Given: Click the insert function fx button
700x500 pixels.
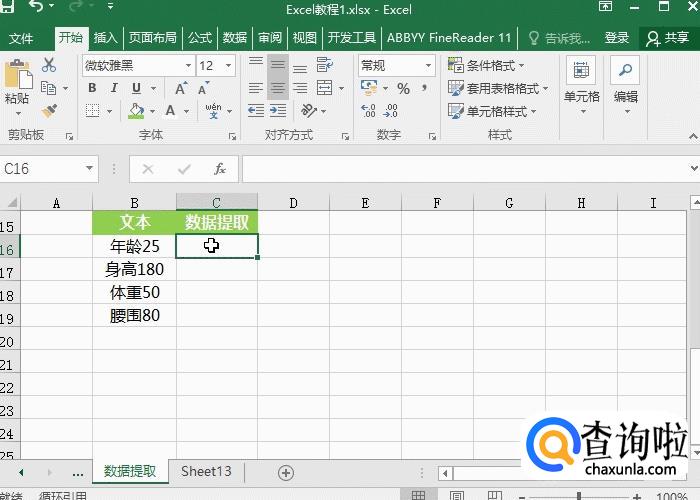Looking at the screenshot, I should coord(220,169).
